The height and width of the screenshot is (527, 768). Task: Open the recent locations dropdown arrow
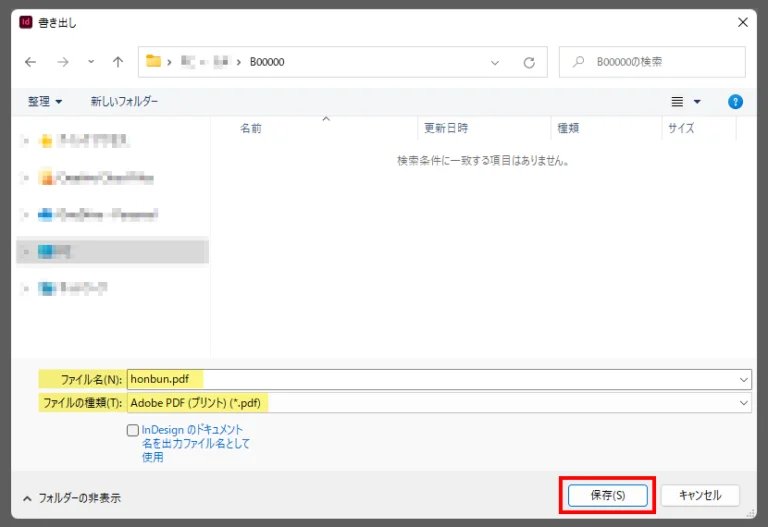pos(91,62)
